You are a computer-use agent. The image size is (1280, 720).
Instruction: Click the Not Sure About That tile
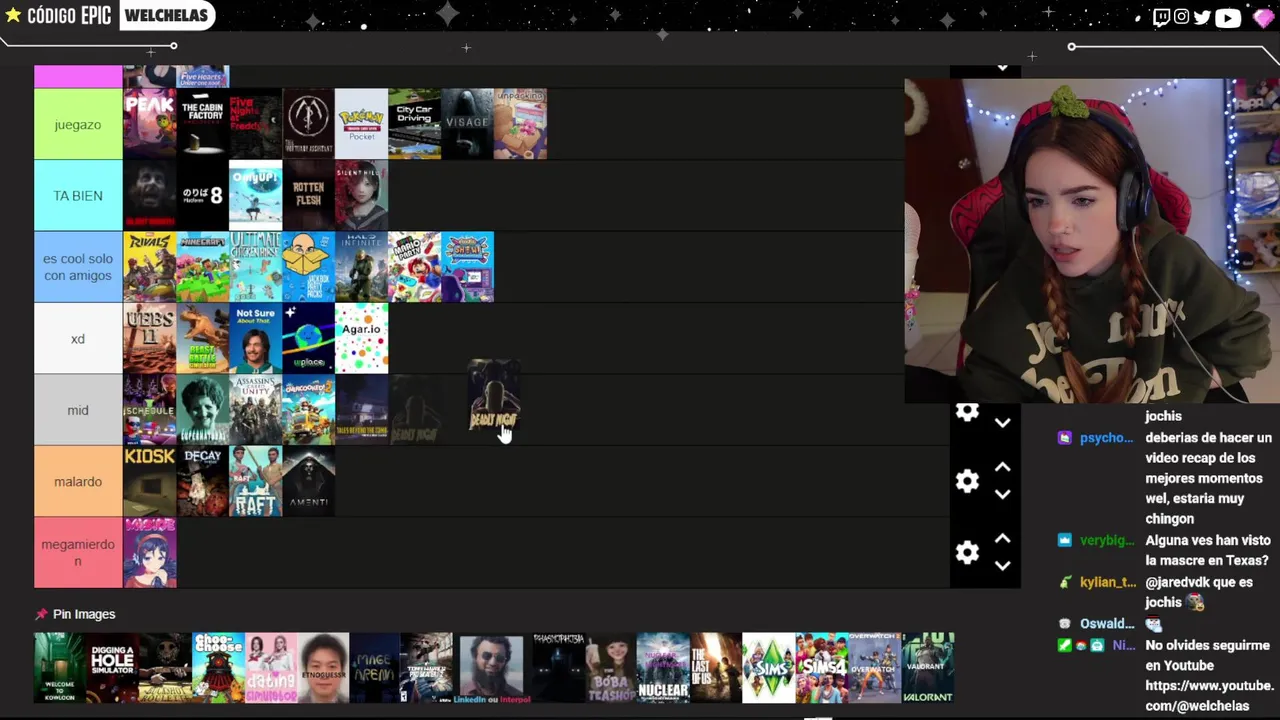click(256, 338)
